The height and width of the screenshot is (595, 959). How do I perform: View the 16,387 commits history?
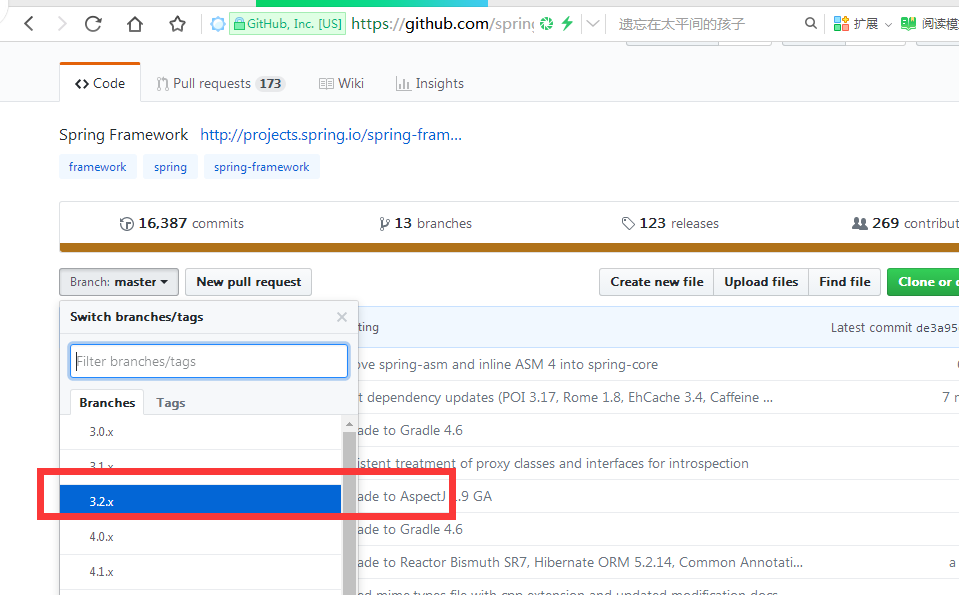182,223
